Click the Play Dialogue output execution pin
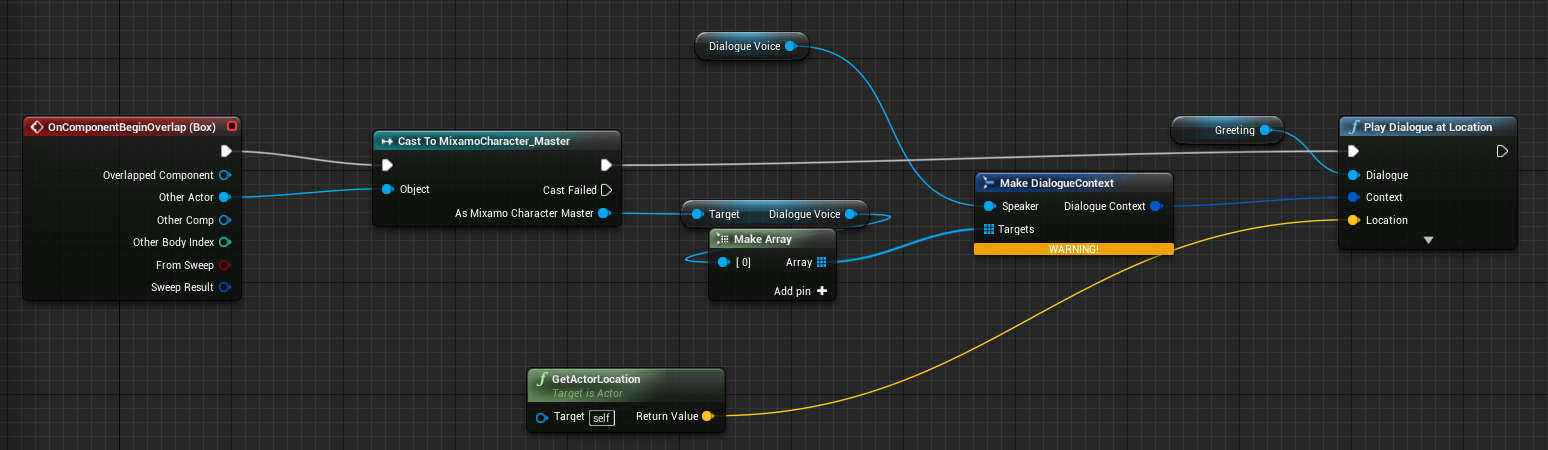 (1501, 151)
